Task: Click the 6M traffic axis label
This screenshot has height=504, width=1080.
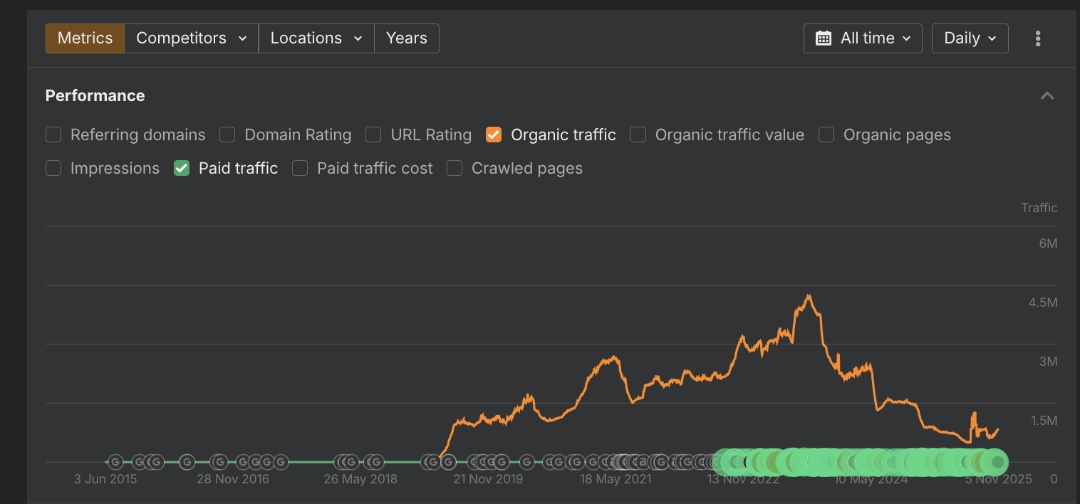Action: tap(1048, 244)
